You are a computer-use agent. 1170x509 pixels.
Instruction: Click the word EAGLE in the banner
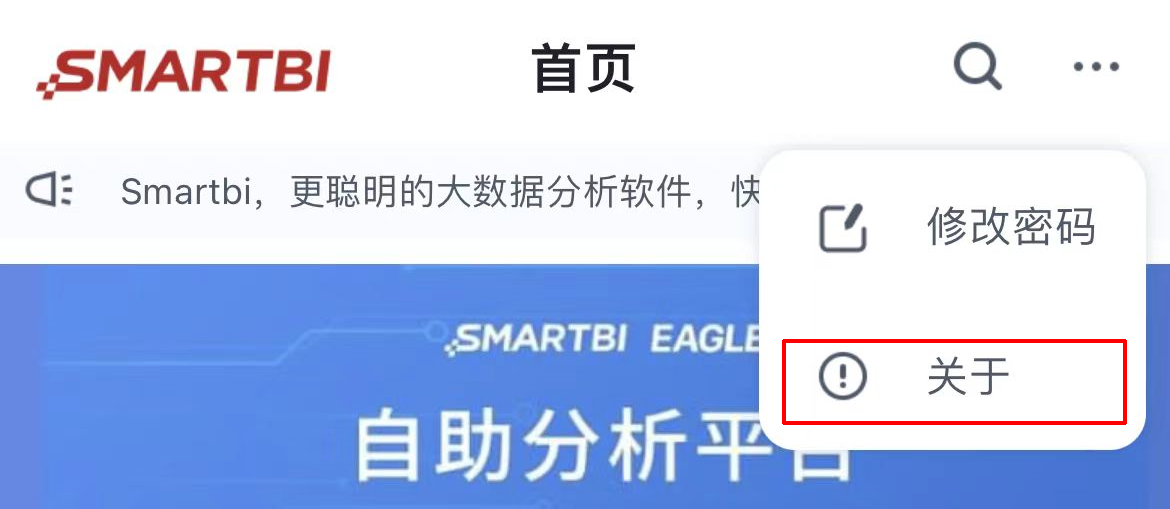[705, 340]
